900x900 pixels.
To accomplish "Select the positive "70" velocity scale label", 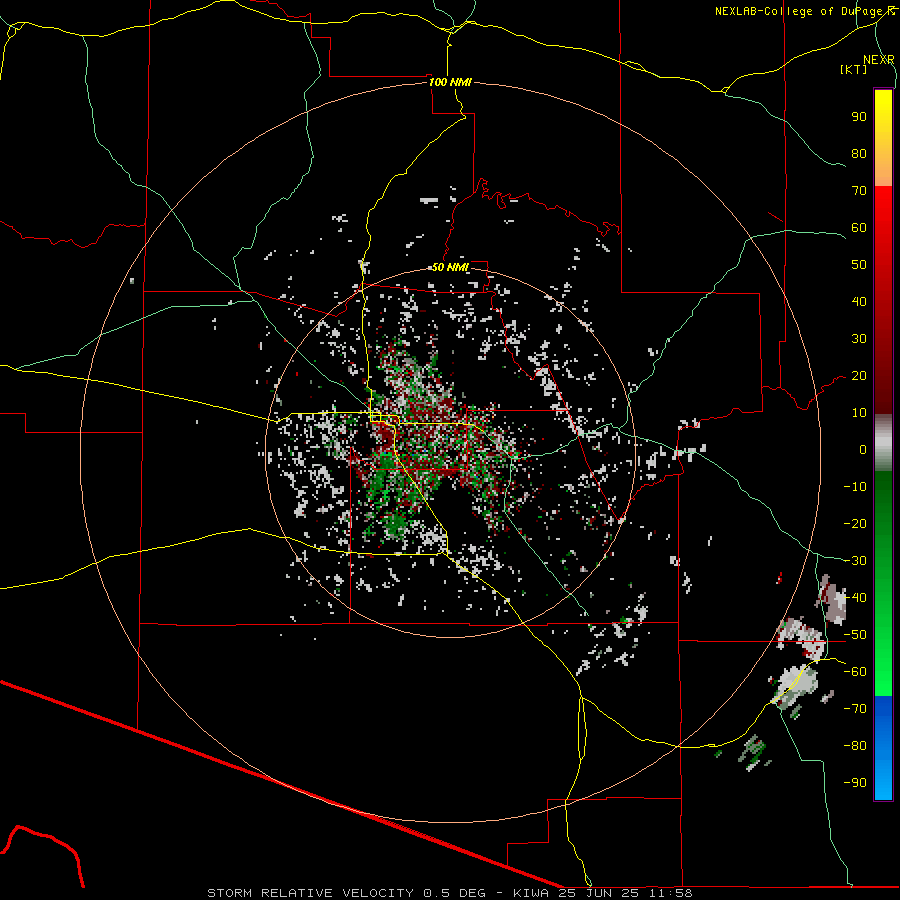I will pos(859,191).
